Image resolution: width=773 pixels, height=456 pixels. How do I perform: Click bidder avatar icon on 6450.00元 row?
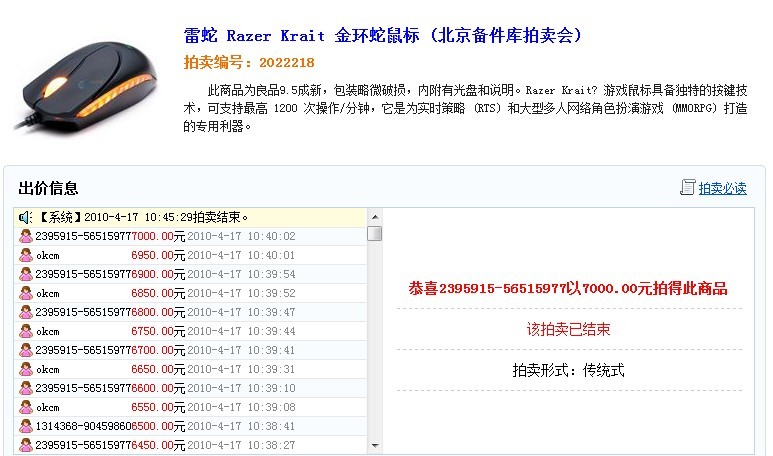point(26,445)
